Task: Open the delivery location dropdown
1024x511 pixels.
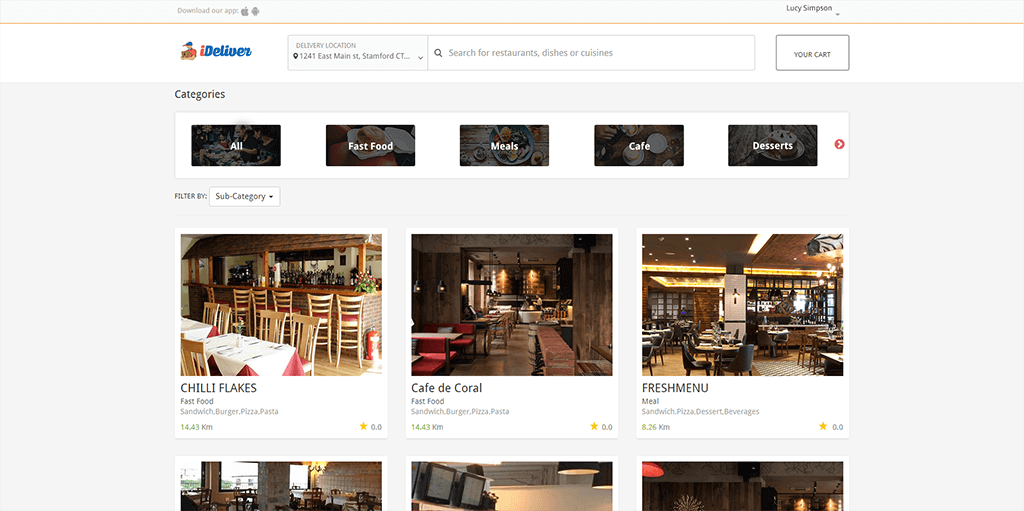Action: point(358,52)
